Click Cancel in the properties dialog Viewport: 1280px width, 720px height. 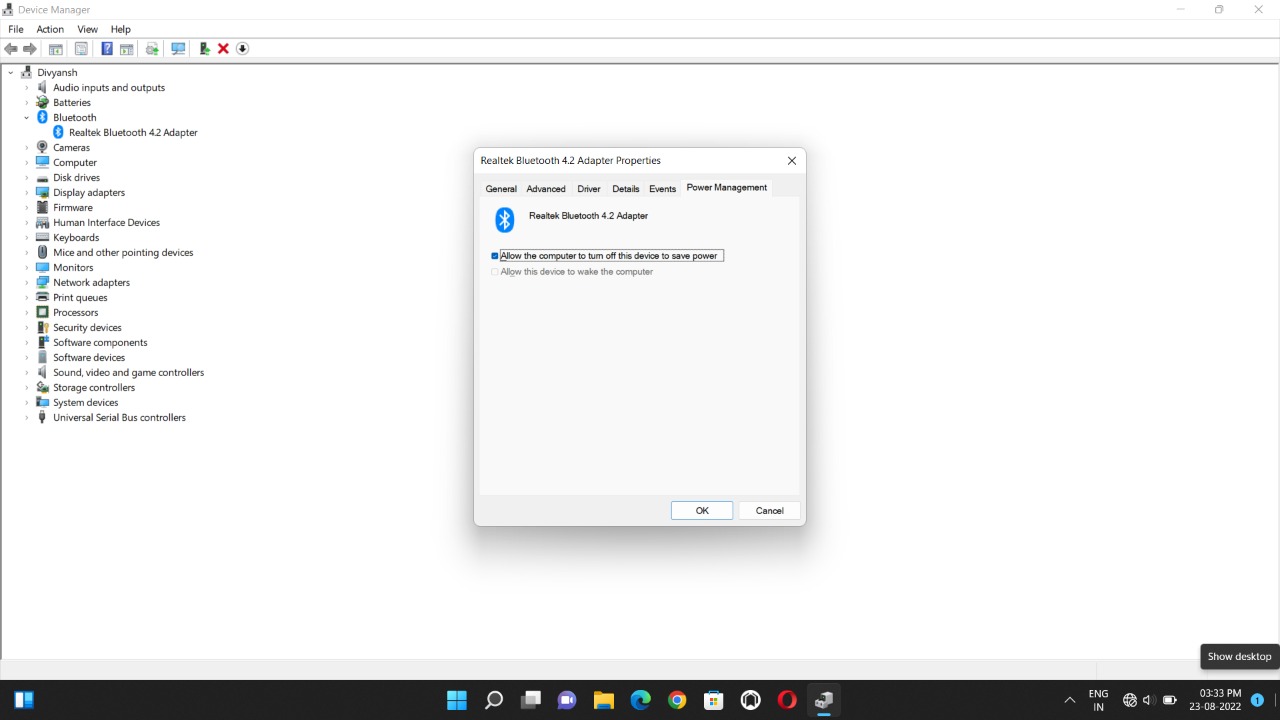(x=770, y=511)
